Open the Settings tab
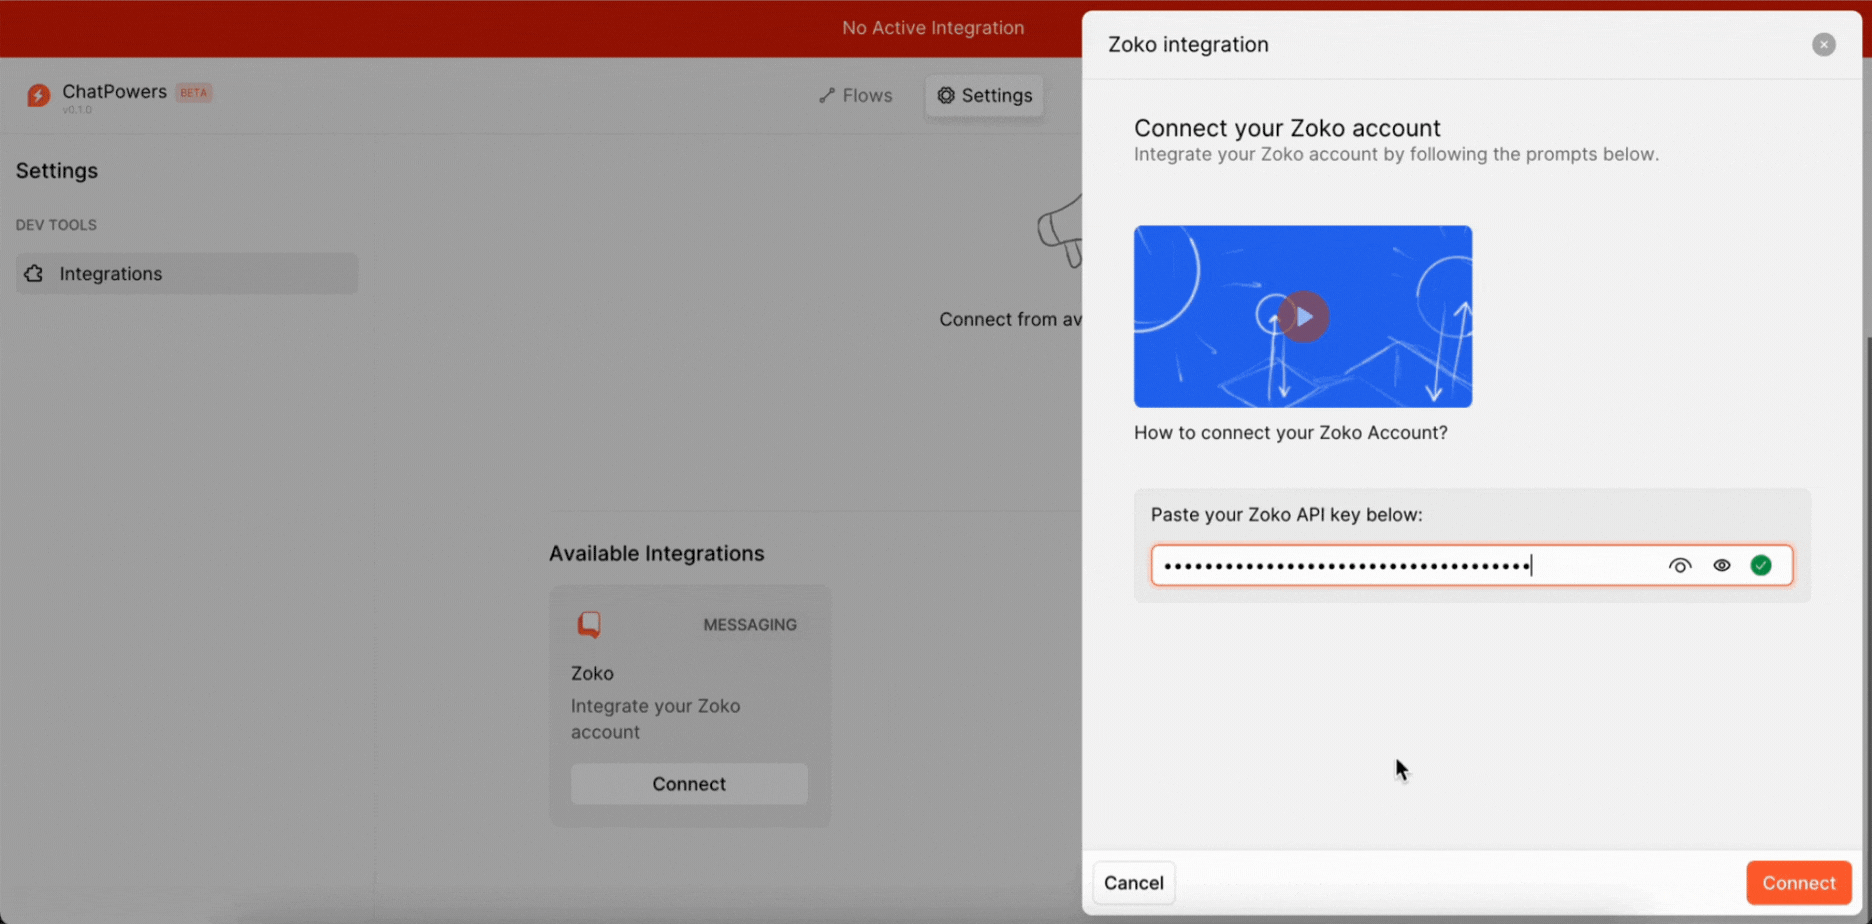The height and width of the screenshot is (924, 1872). point(984,95)
